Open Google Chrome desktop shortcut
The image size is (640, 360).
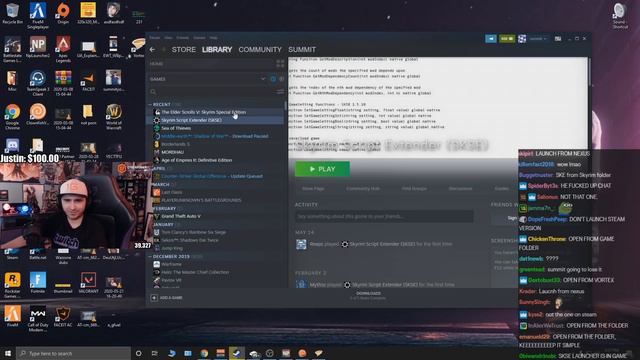tap(12, 116)
